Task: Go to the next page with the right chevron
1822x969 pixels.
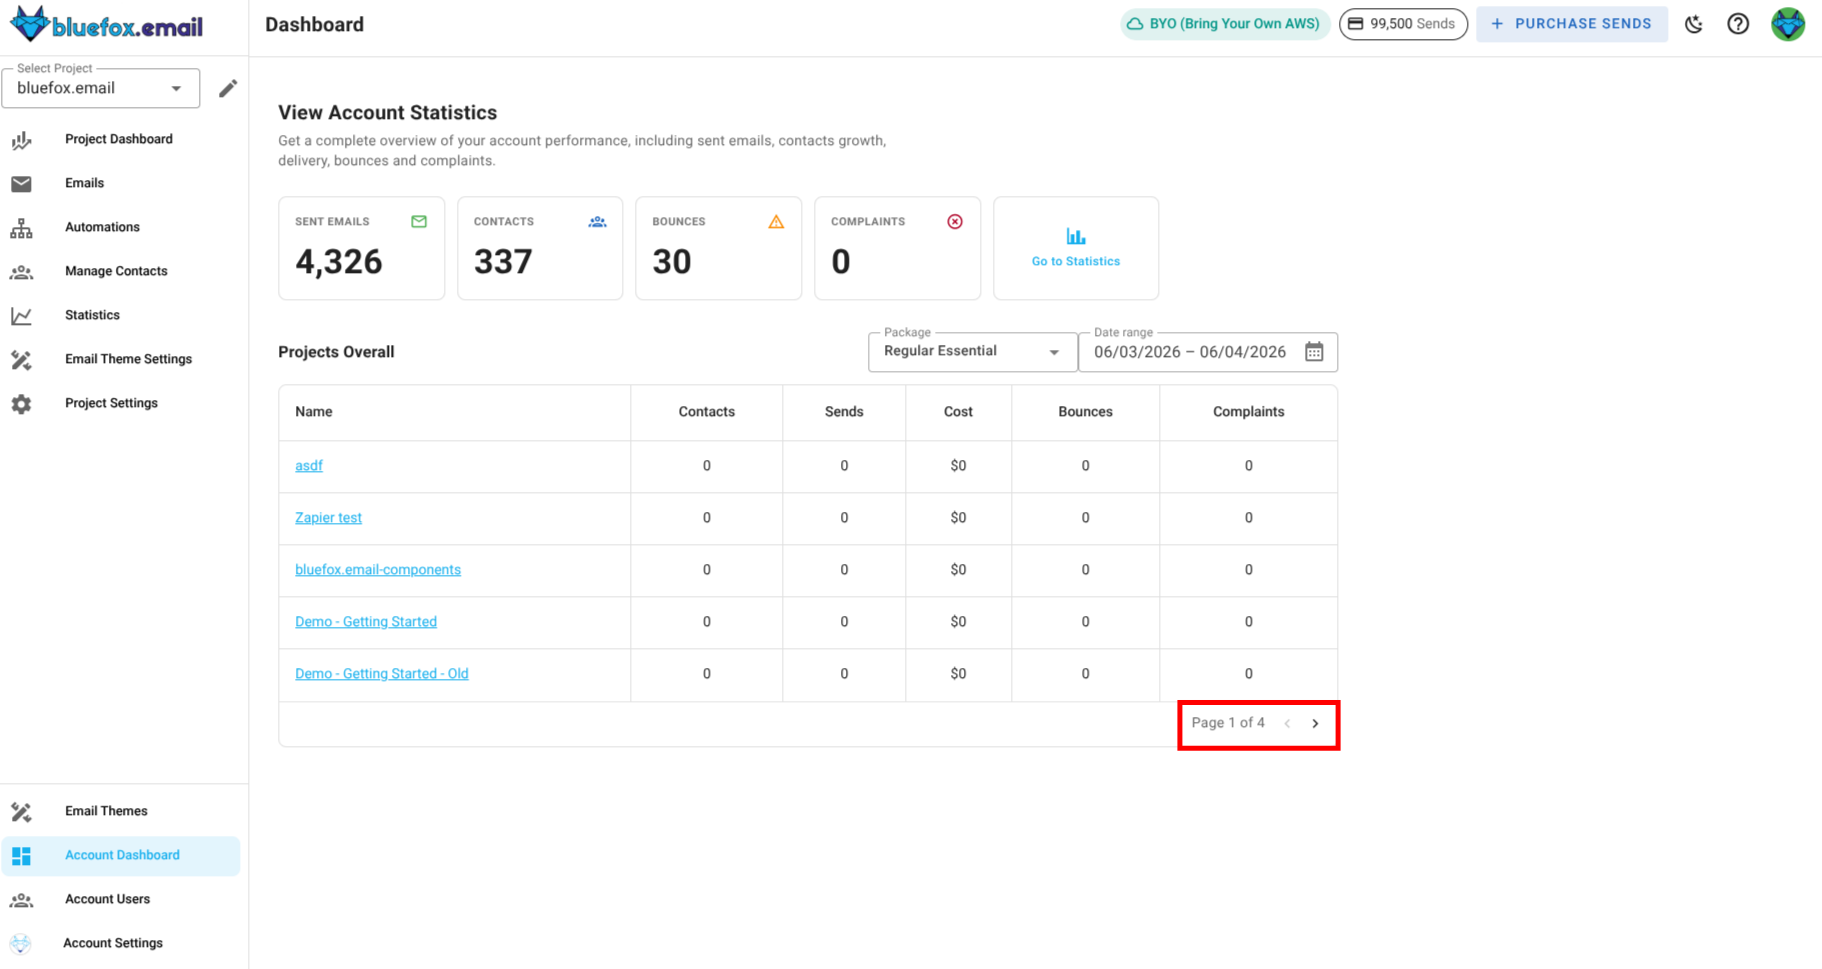Action: (1316, 723)
